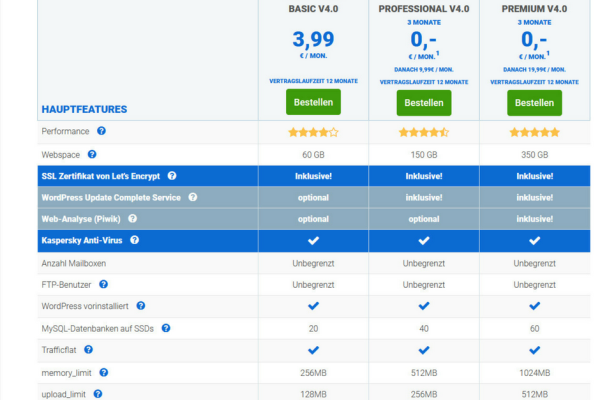Click the question mark beside FTP-Benutzer
The image size is (600, 400).
coord(103,284)
